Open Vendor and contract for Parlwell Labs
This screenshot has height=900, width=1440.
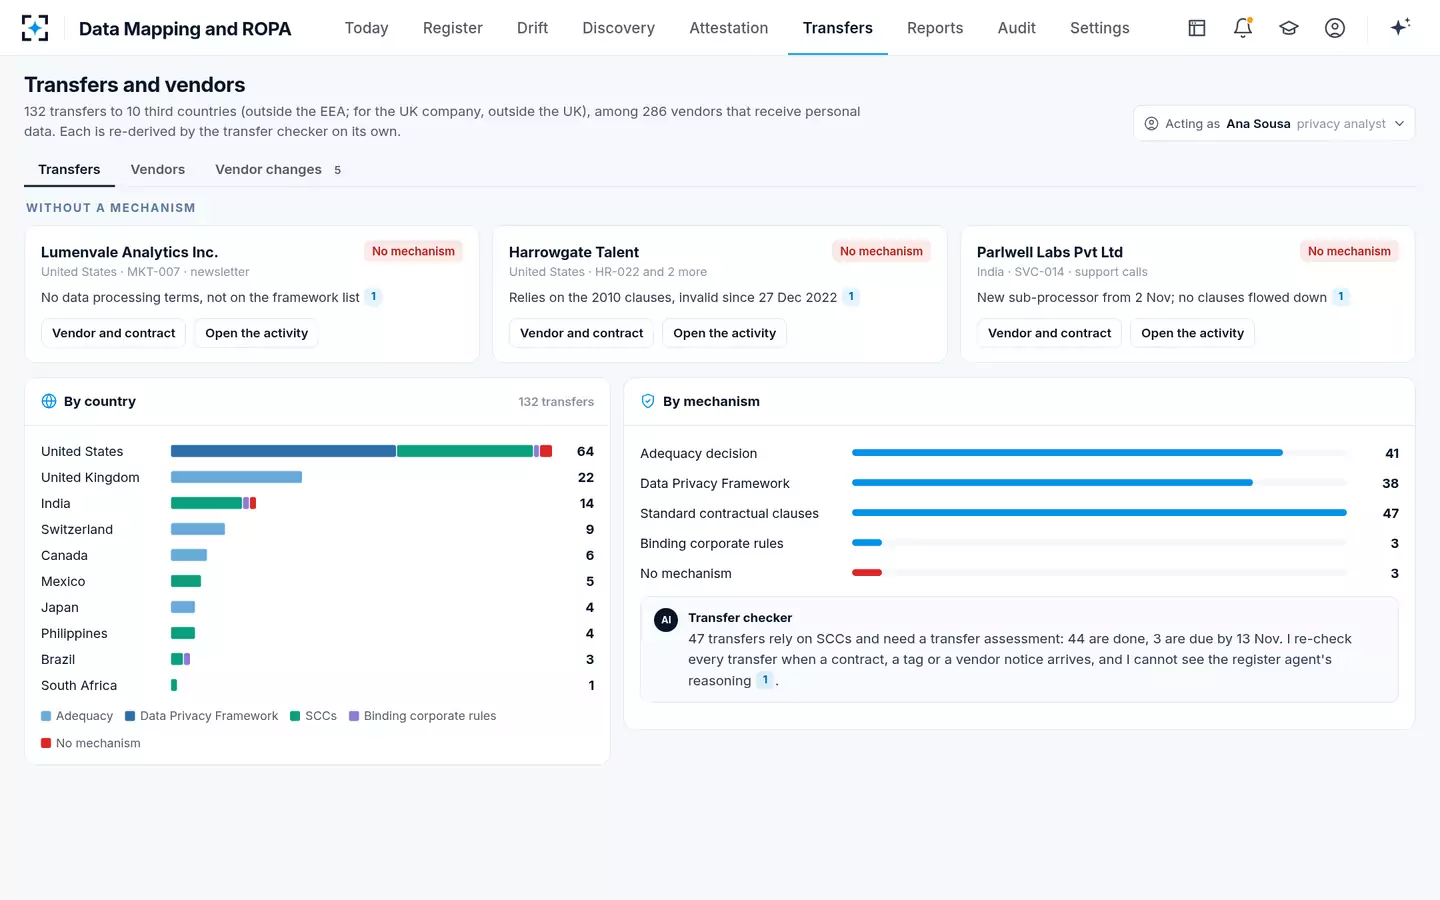(1050, 333)
